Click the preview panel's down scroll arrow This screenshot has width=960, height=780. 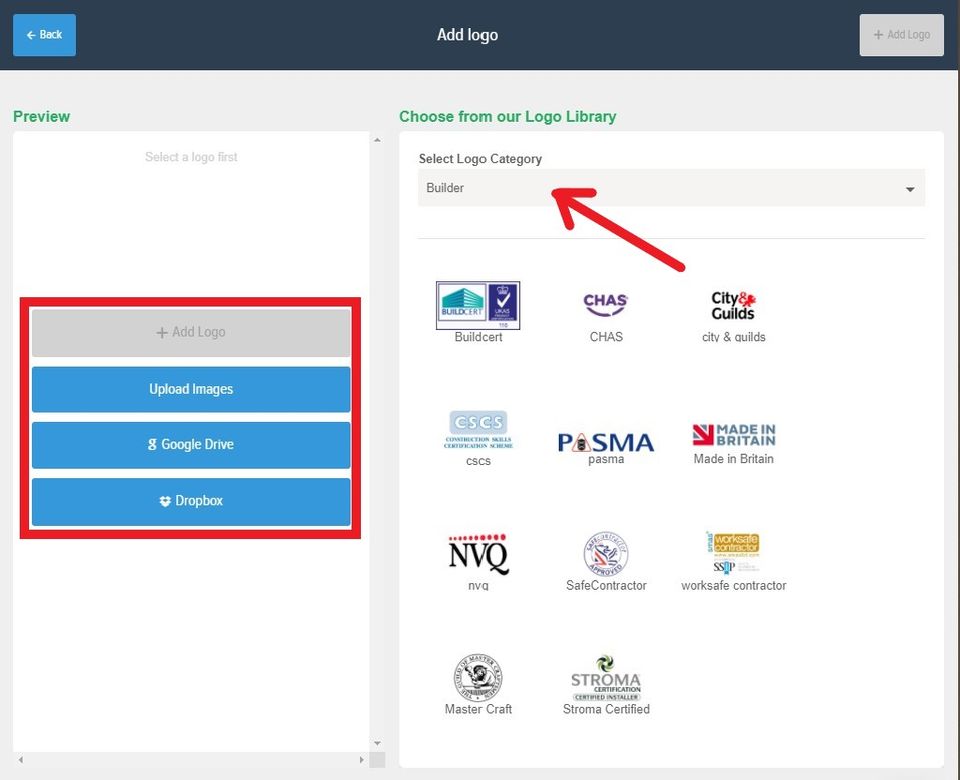pyautogui.click(x=377, y=743)
